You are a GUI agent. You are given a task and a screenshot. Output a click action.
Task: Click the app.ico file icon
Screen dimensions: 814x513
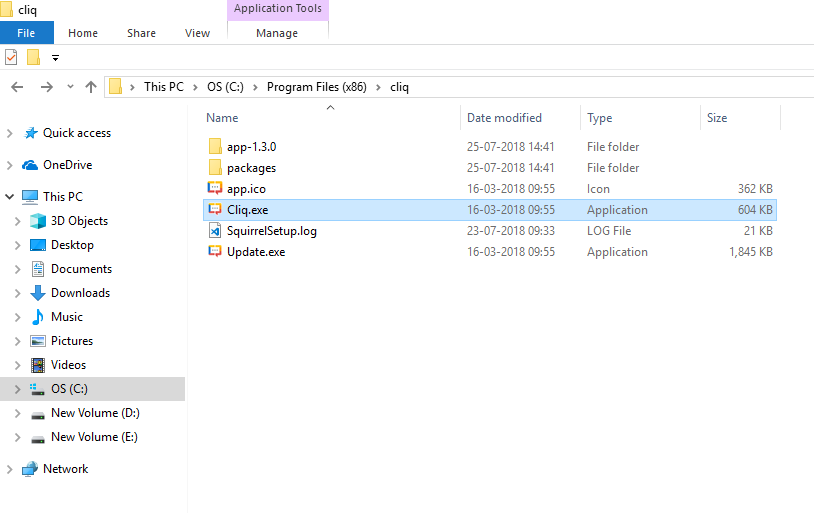(215, 188)
